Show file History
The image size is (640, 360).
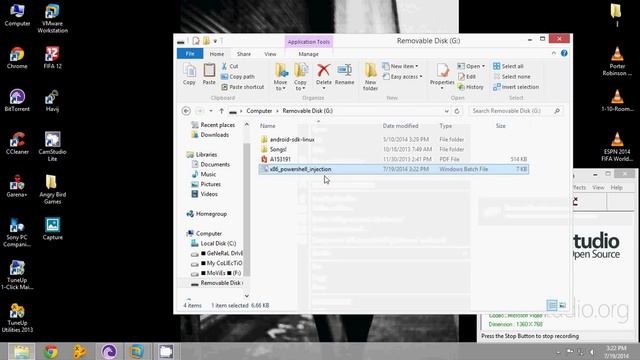click(x=470, y=87)
